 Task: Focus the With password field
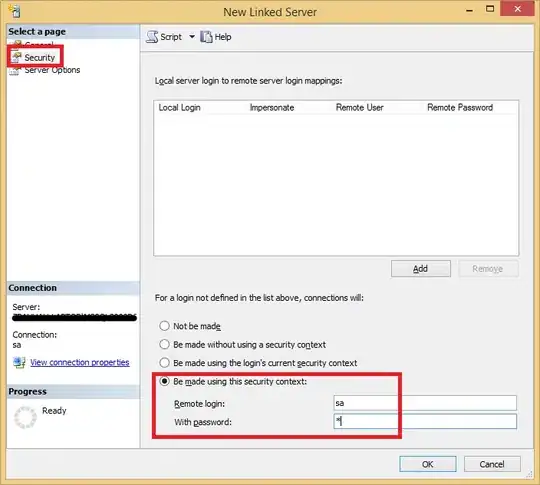coord(425,421)
